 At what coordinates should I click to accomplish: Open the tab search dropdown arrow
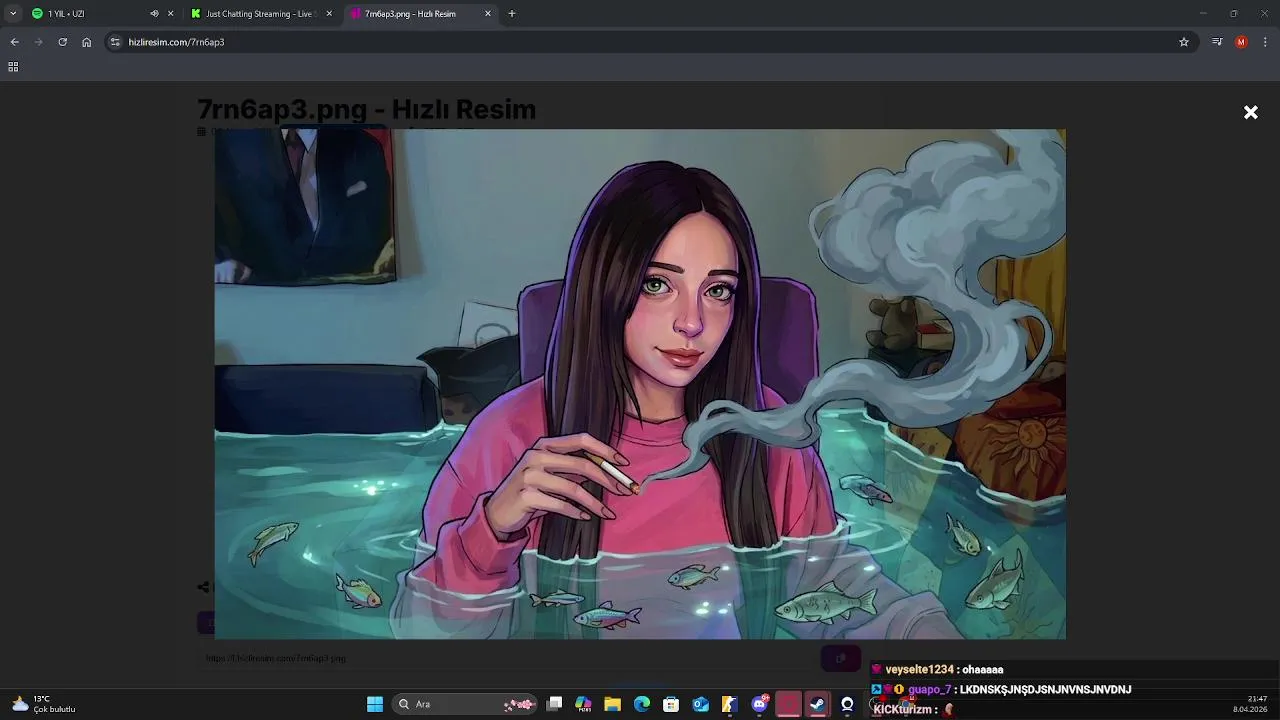[13, 14]
